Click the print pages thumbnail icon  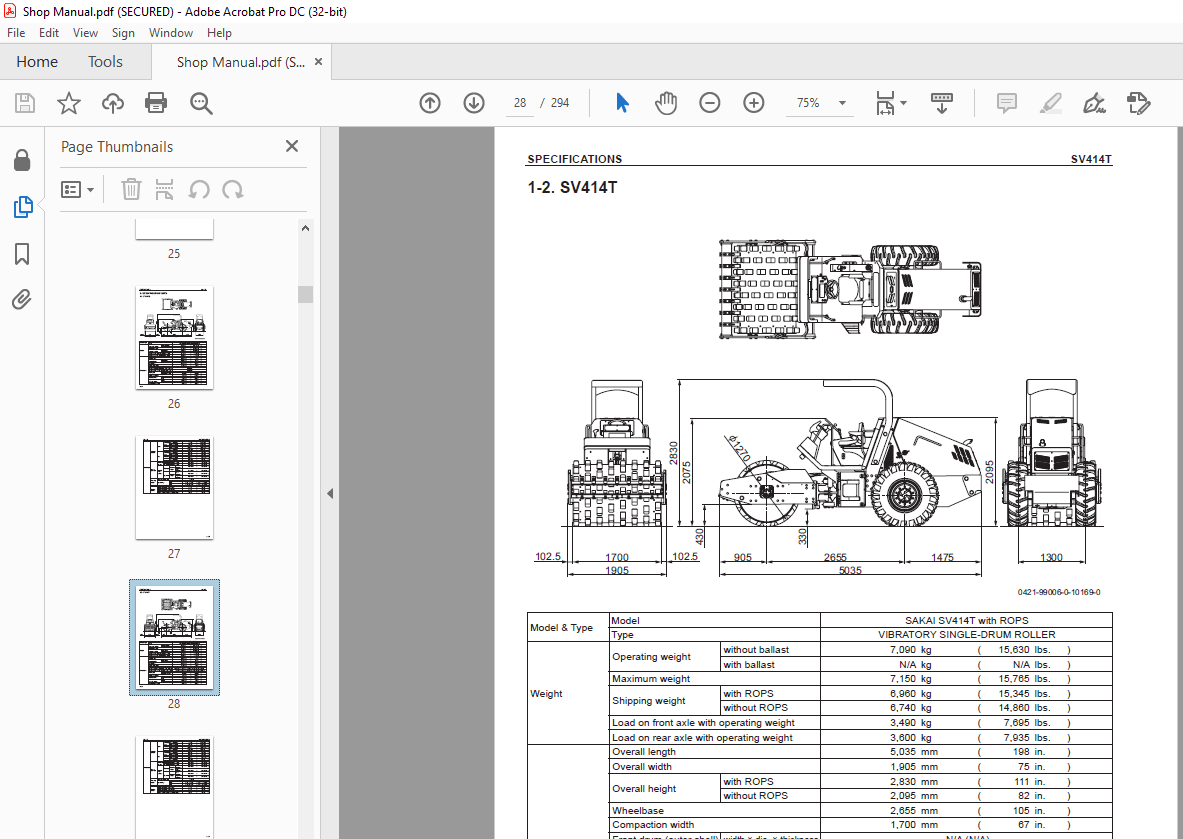(x=164, y=189)
